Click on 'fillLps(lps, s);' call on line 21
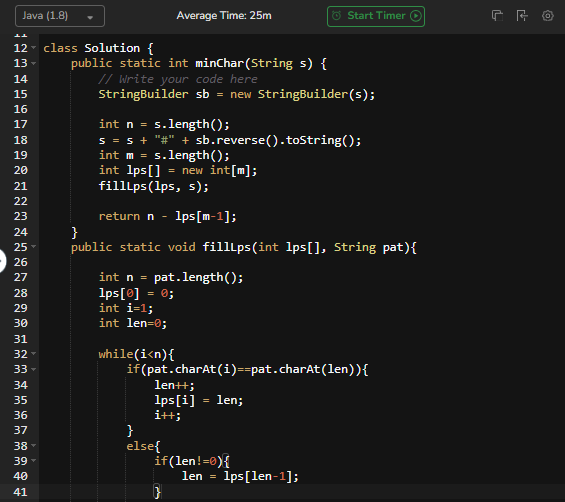Image resolution: width=565 pixels, height=502 pixels. click(x=154, y=186)
